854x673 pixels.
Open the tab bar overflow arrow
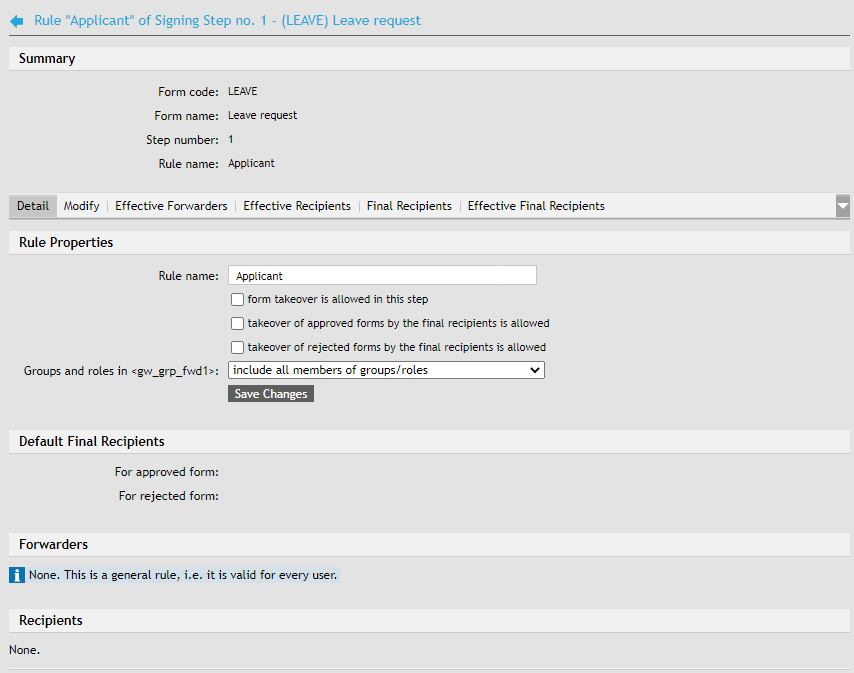[x=842, y=206]
